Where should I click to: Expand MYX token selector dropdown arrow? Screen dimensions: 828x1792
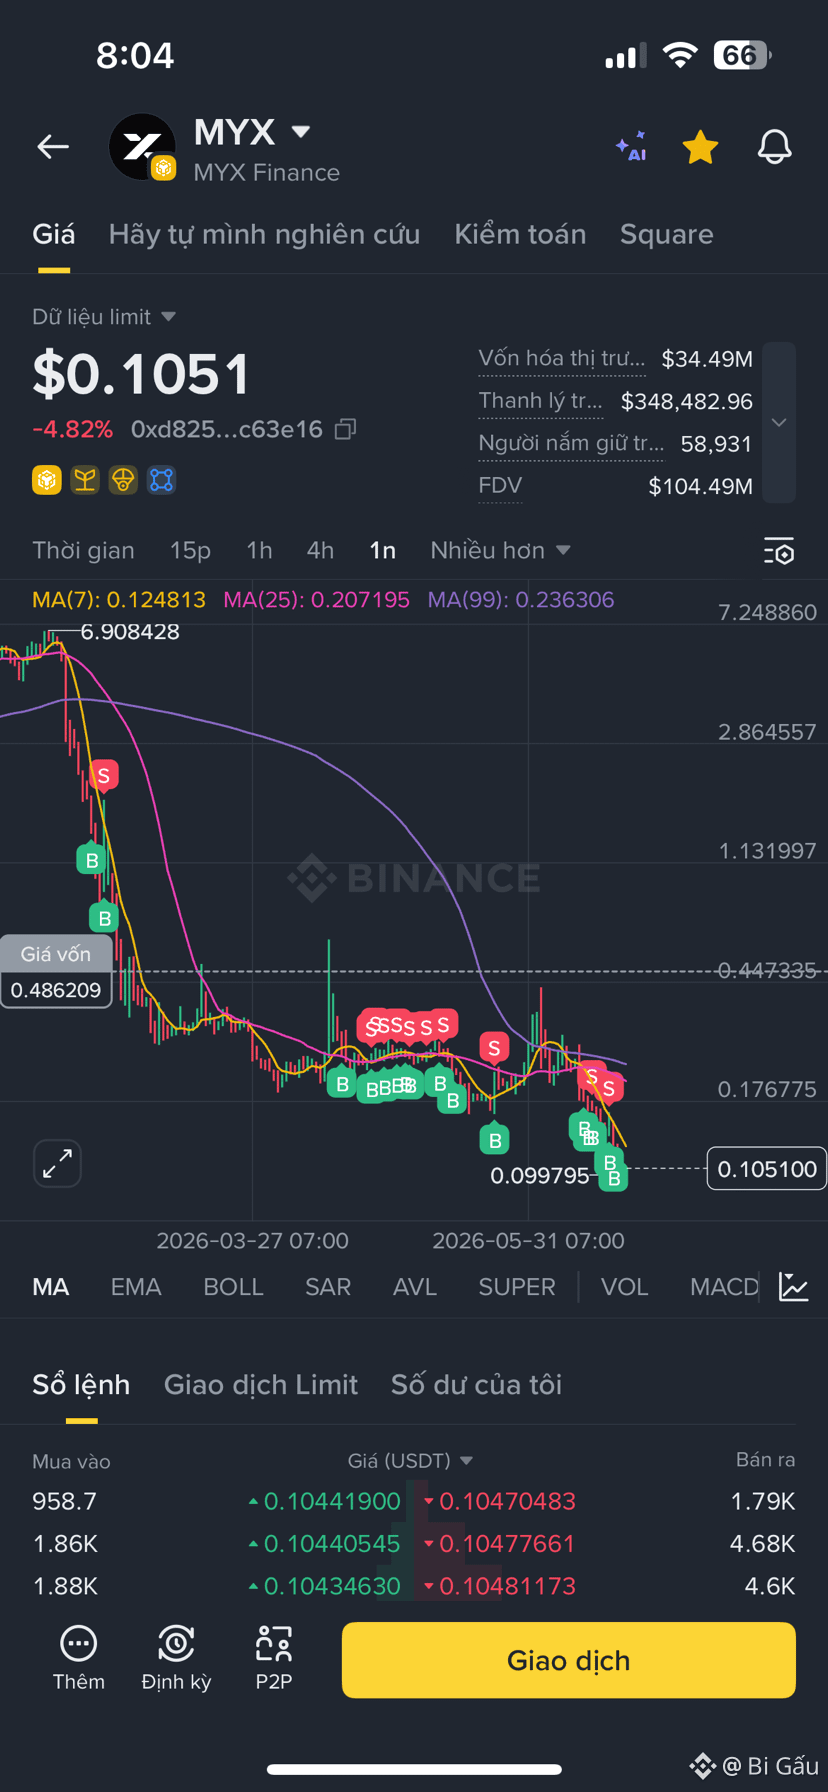pyautogui.click(x=300, y=131)
